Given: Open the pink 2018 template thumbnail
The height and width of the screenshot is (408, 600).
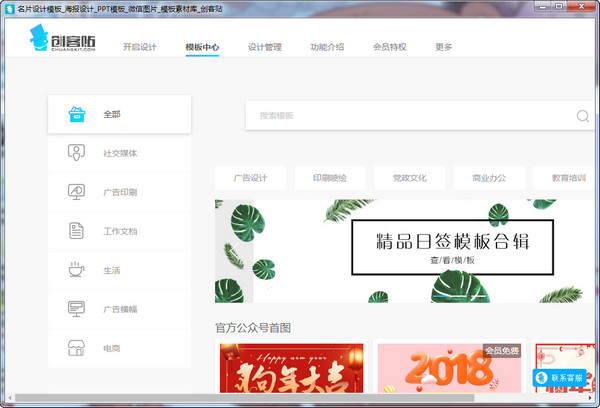Looking at the screenshot, I should (449, 368).
